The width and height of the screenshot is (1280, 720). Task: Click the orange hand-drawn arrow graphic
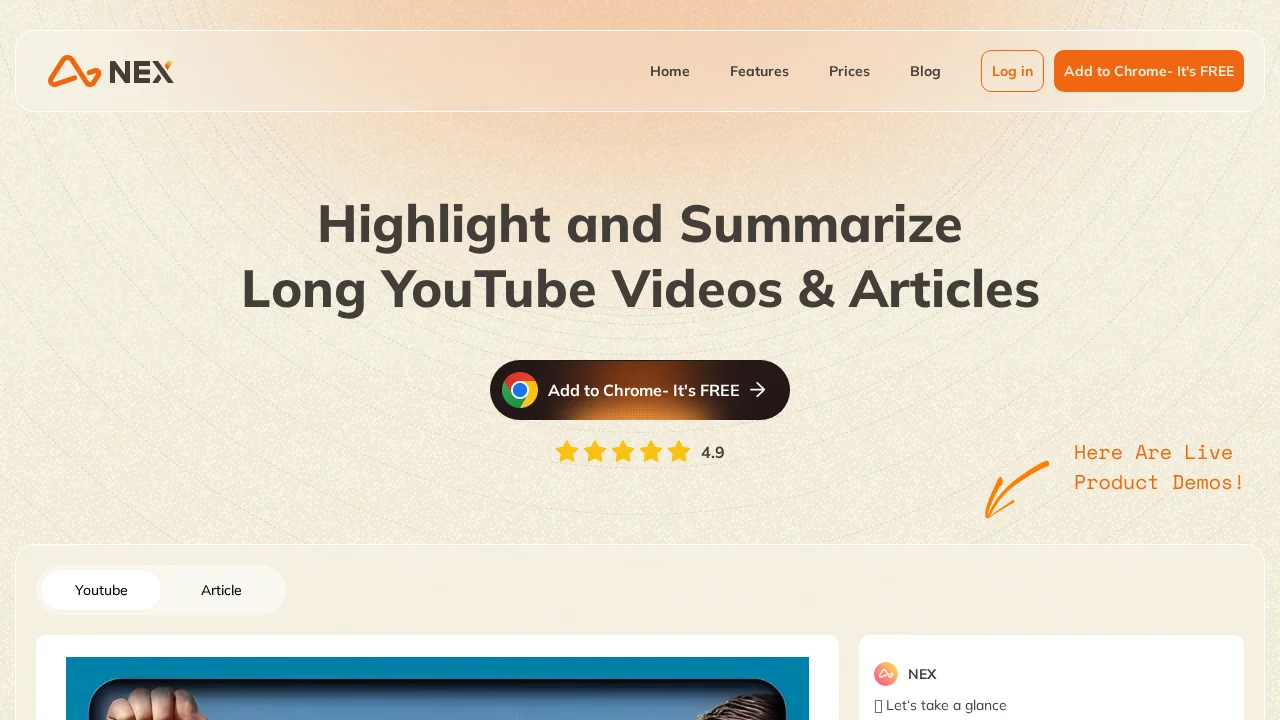click(x=1017, y=489)
